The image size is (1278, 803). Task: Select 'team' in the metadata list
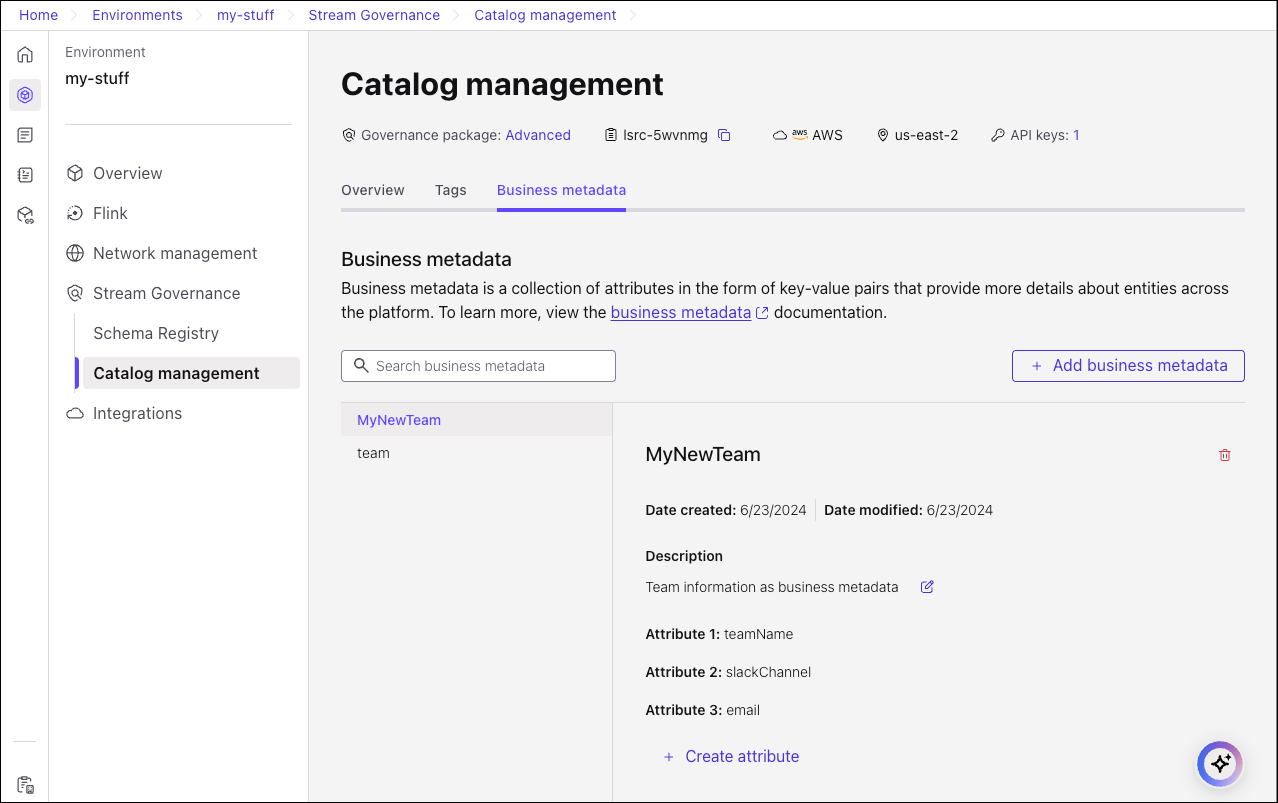click(x=373, y=453)
